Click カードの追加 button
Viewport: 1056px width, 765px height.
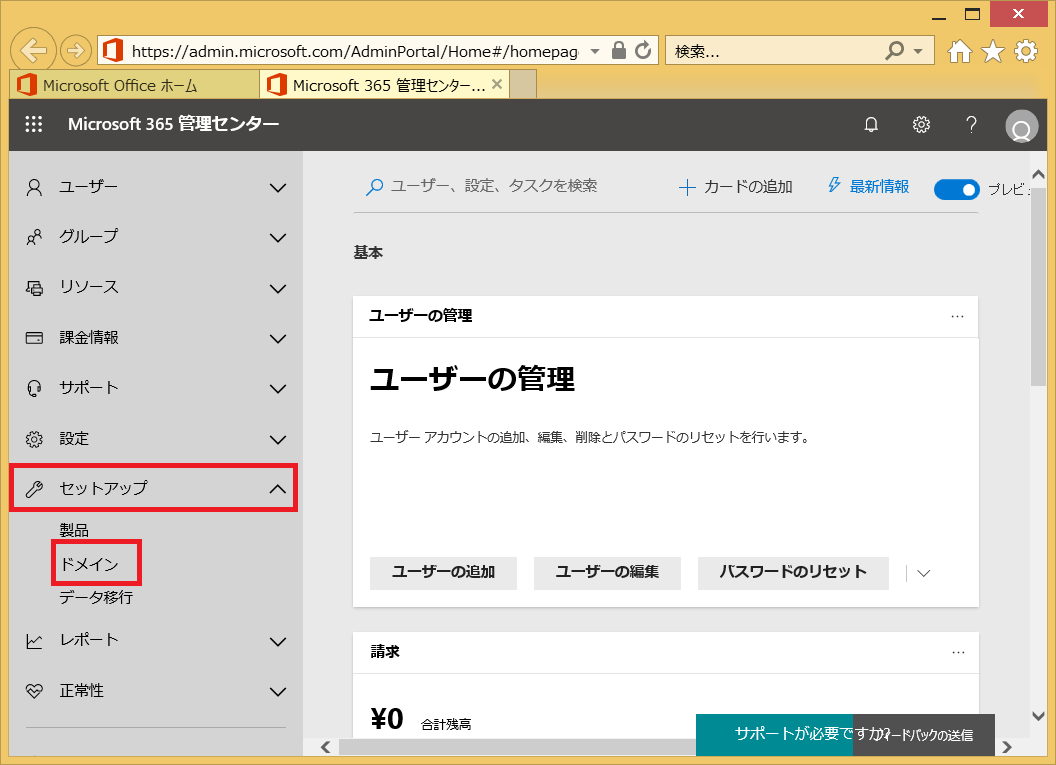[735, 187]
